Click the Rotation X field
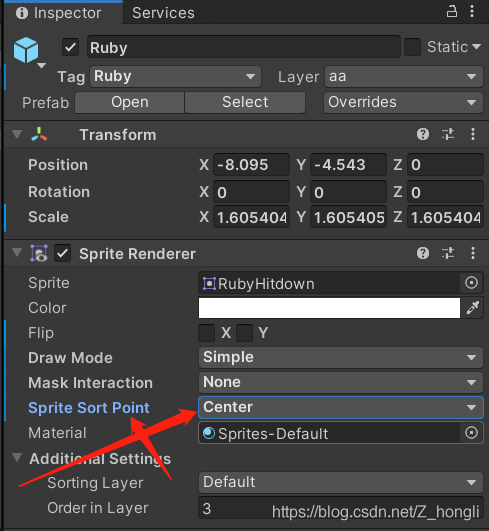The height and width of the screenshot is (531, 489). pyautogui.click(x=251, y=192)
